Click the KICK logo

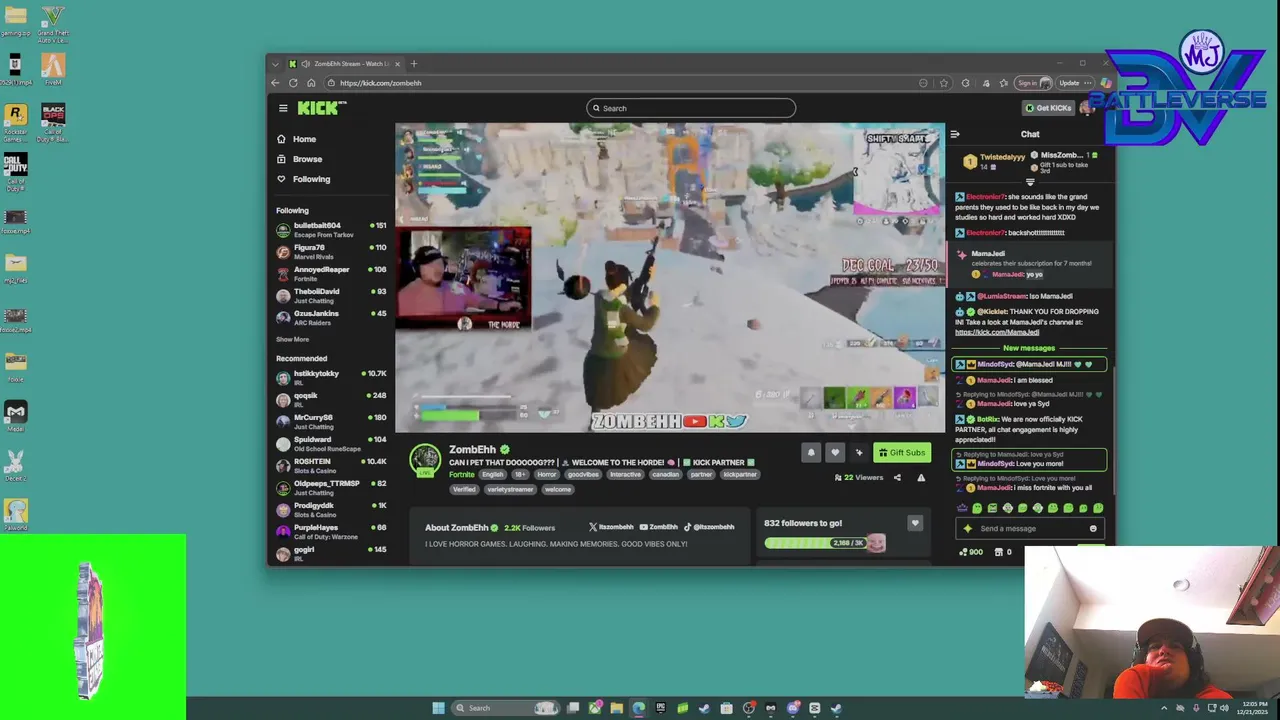(320, 108)
